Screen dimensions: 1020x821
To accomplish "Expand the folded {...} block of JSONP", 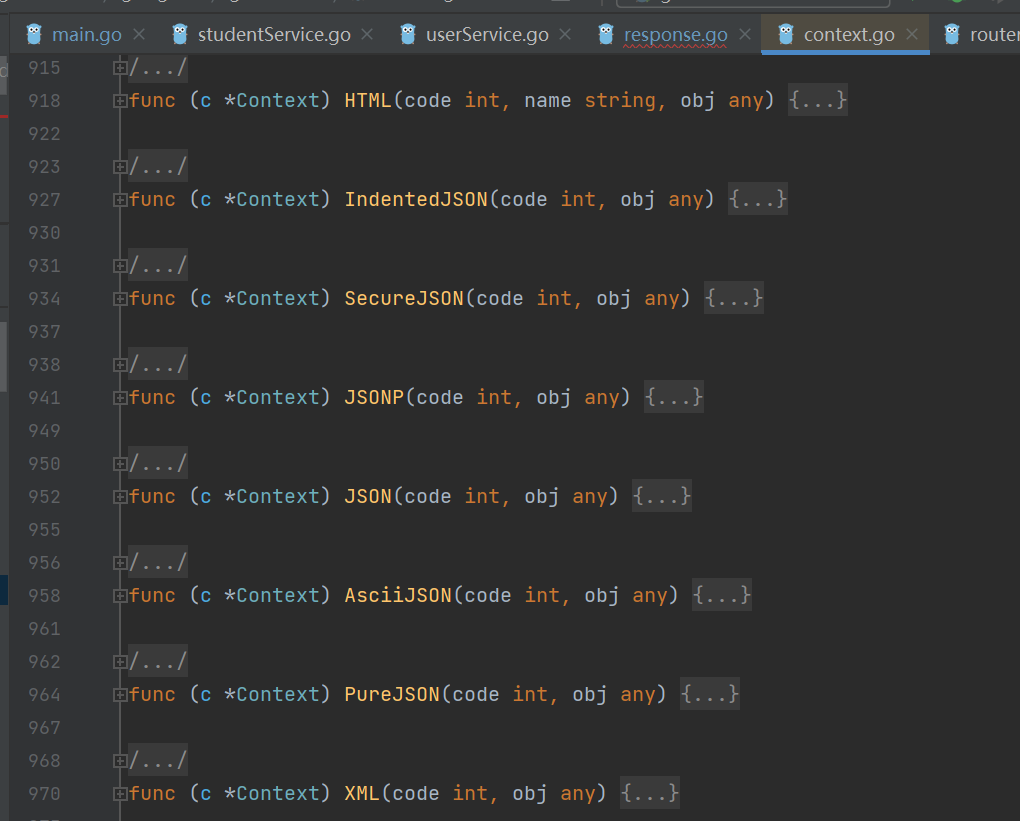I will (674, 398).
